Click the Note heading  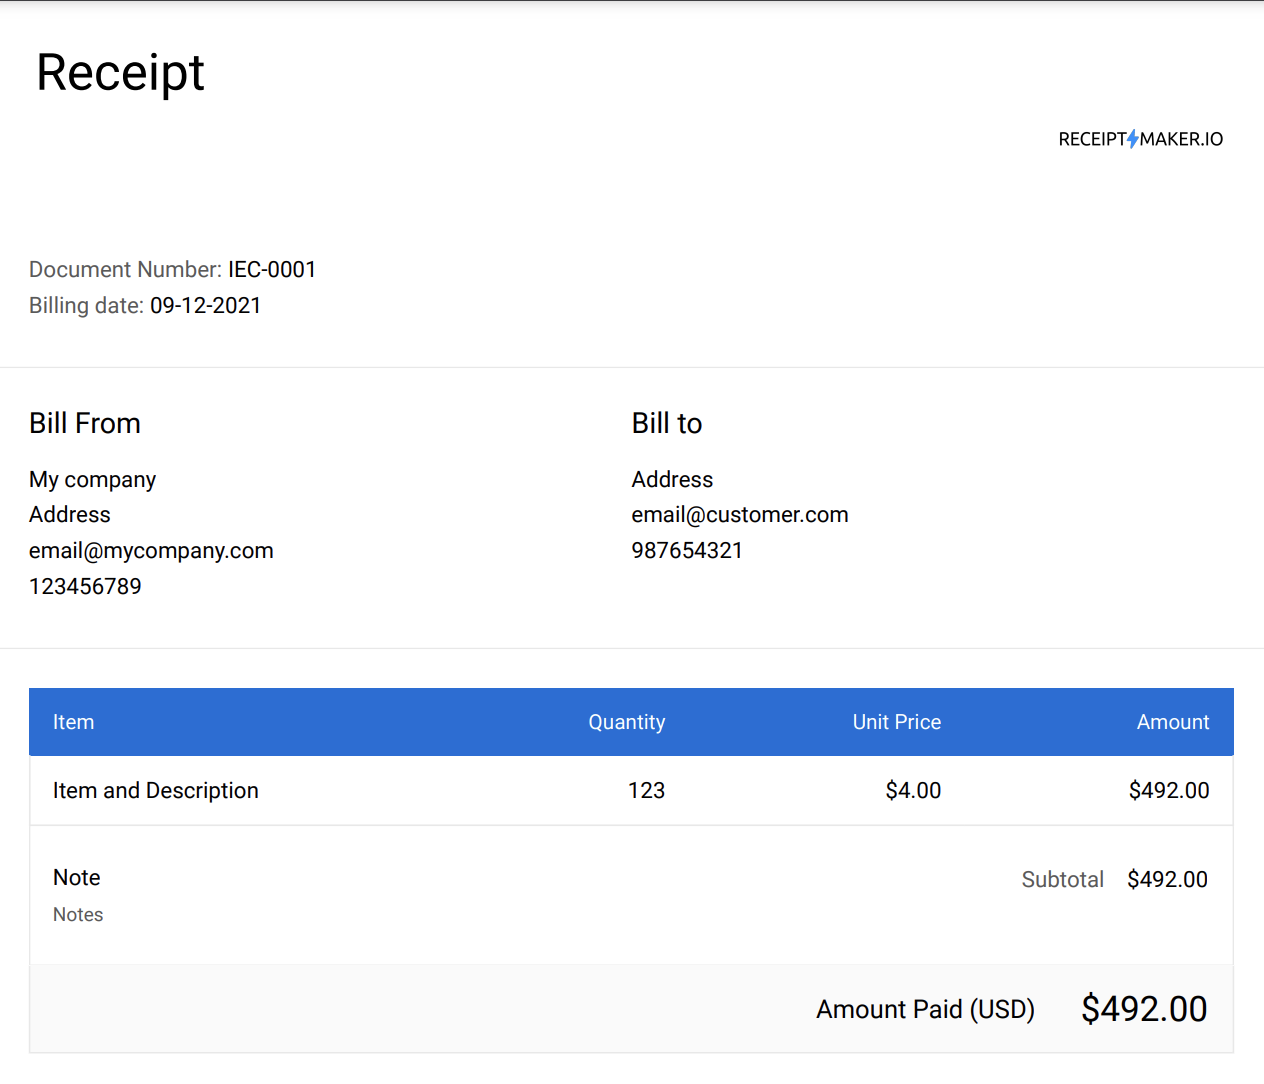click(x=77, y=878)
